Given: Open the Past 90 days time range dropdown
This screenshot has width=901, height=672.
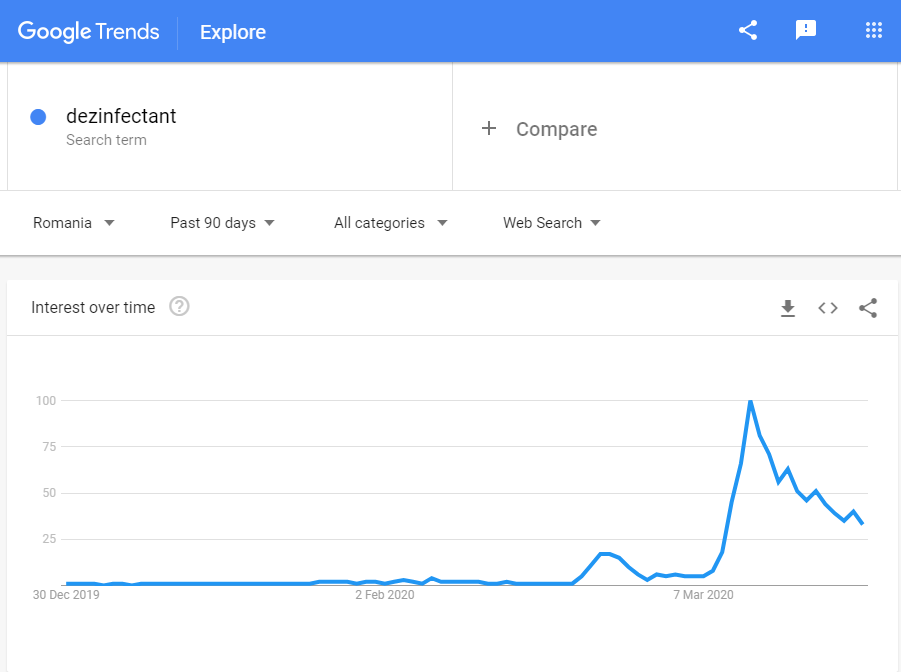Looking at the screenshot, I should click(221, 223).
